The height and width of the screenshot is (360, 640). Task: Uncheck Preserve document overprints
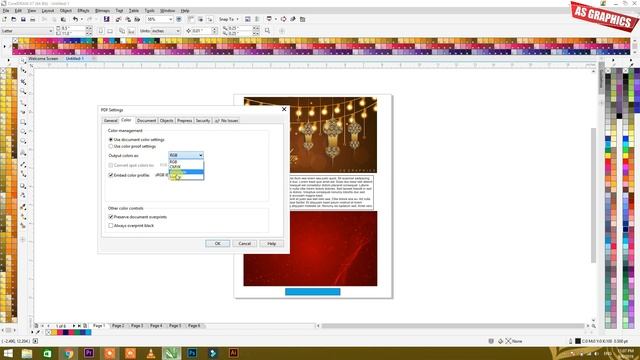(x=111, y=217)
